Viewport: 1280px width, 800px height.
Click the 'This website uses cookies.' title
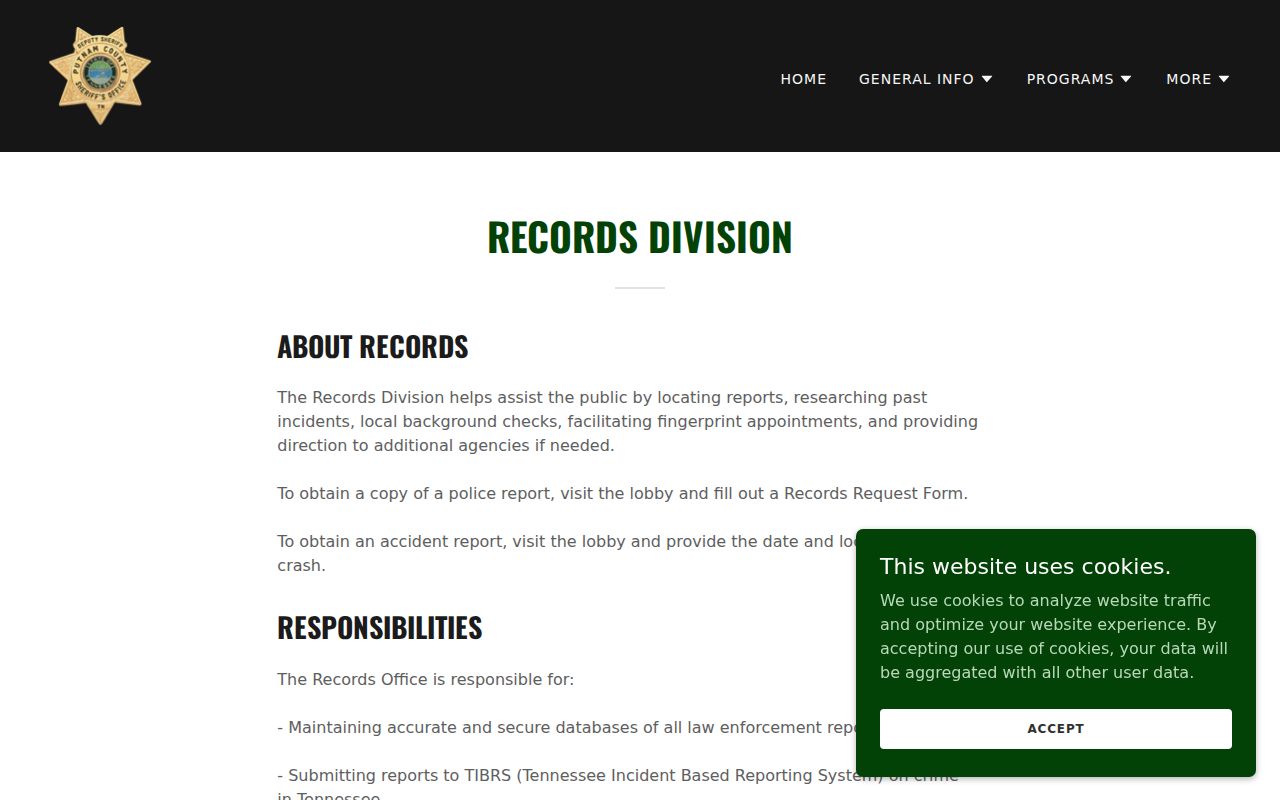pos(1025,567)
